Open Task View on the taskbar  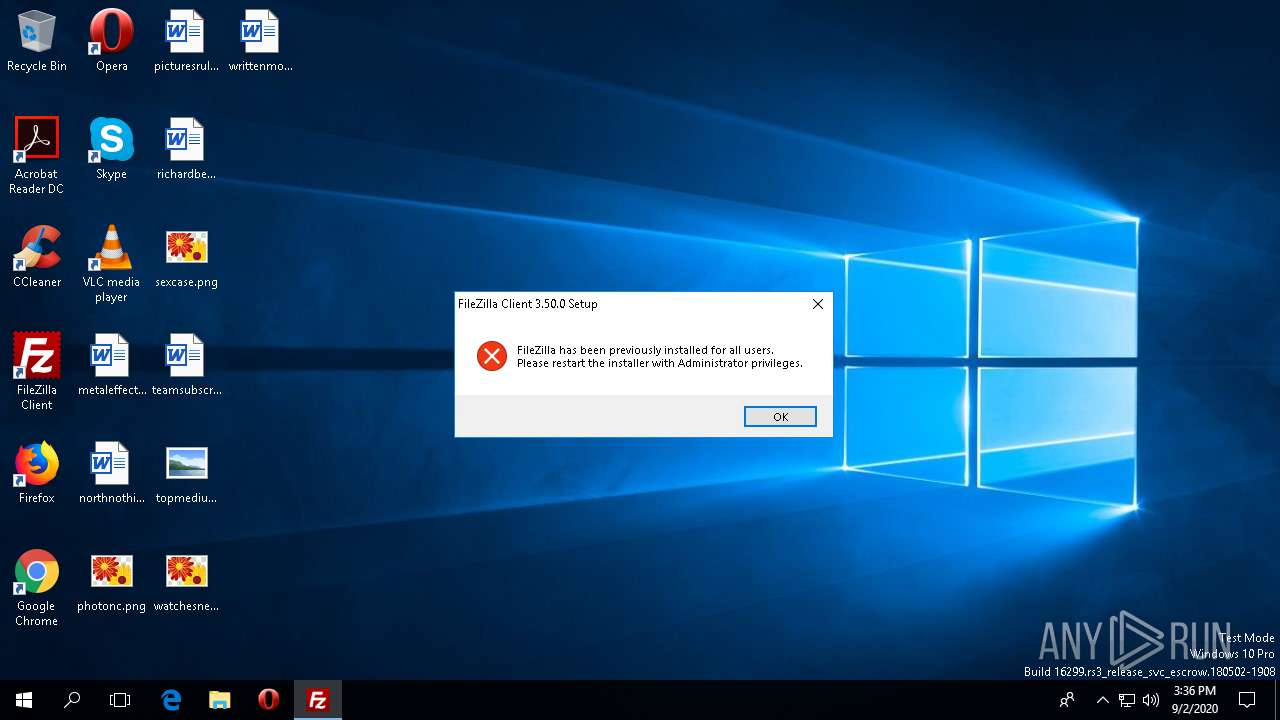click(x=120, y=700)
